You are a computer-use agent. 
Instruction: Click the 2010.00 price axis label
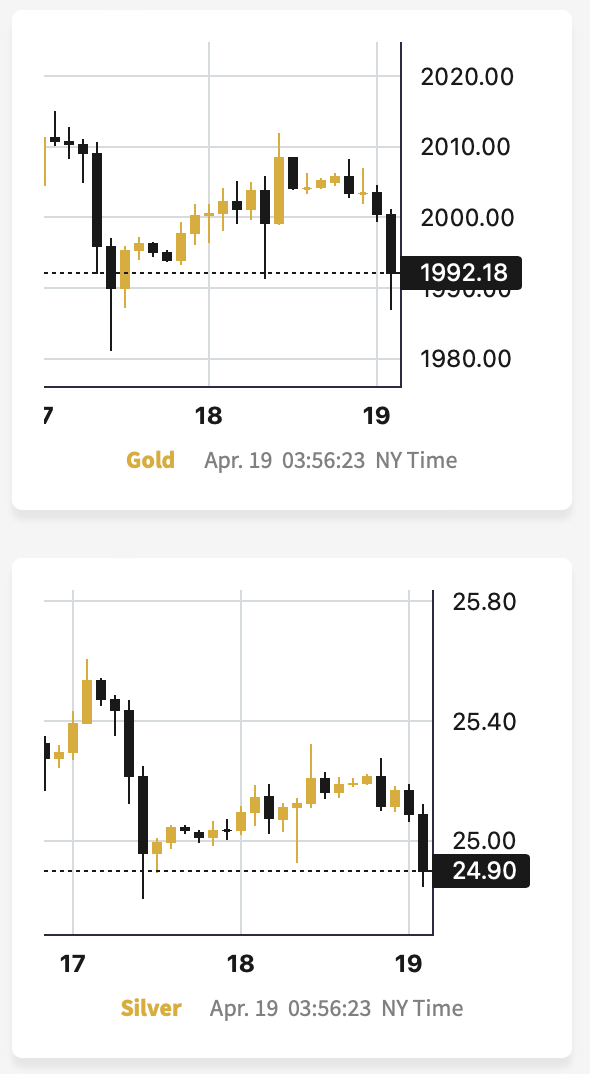pos(466,147)
